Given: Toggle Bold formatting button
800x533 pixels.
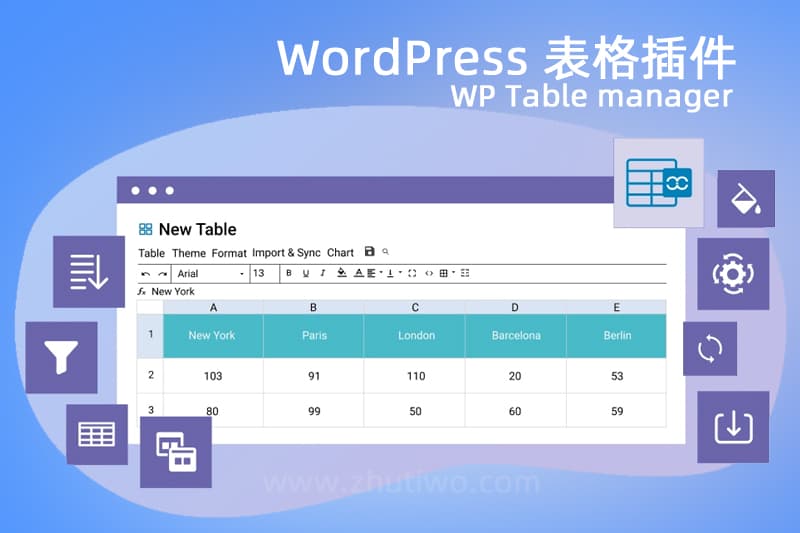Looking at the screenshot, I should click(289, 273).
